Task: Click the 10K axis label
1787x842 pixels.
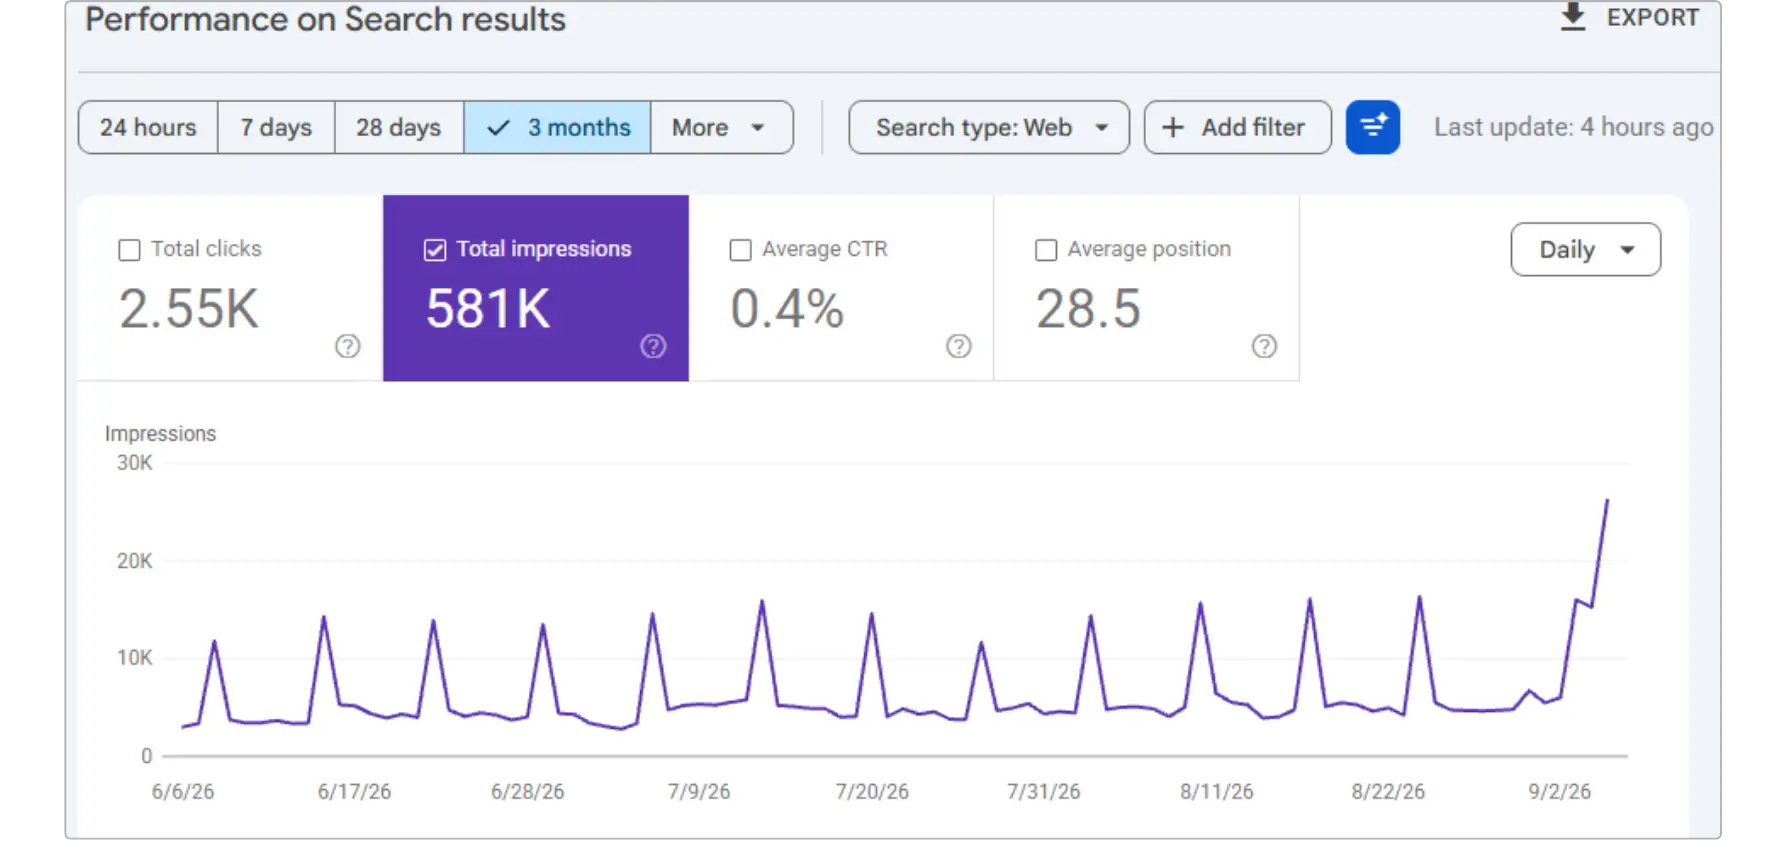Action: (x=134, y=658)
